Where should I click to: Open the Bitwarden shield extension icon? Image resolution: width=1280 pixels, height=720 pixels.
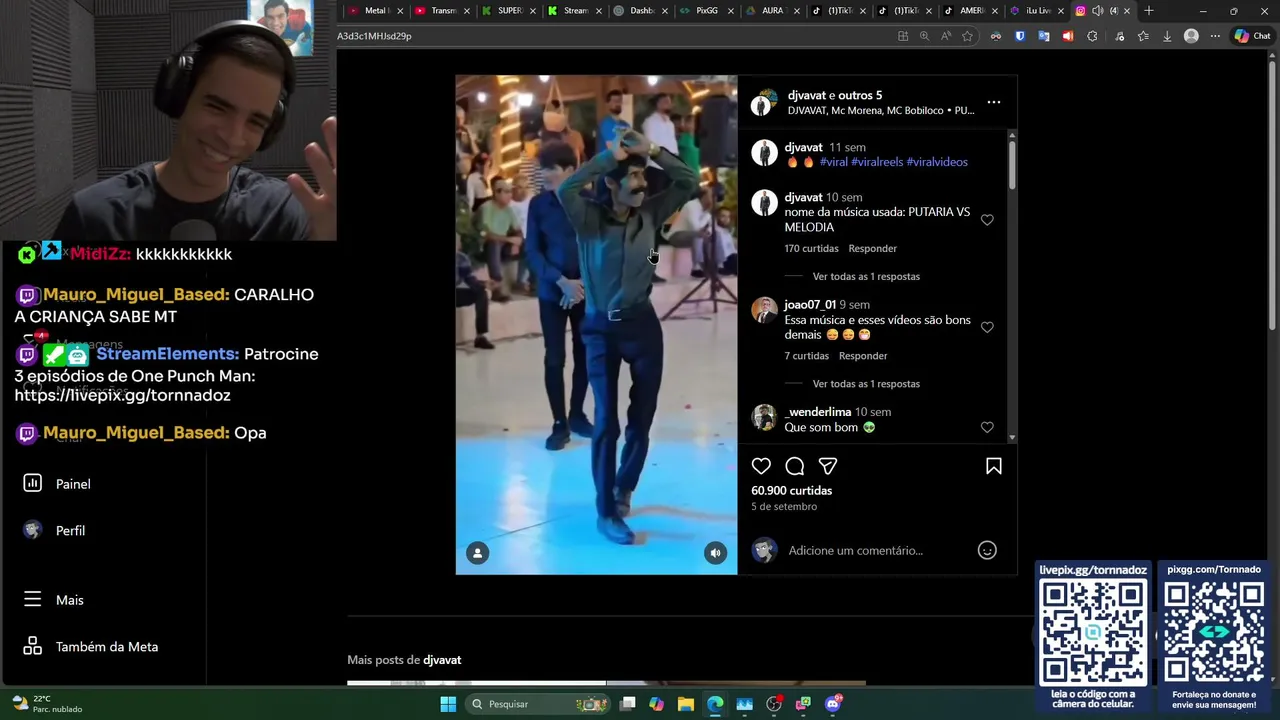click(1020, 36)
